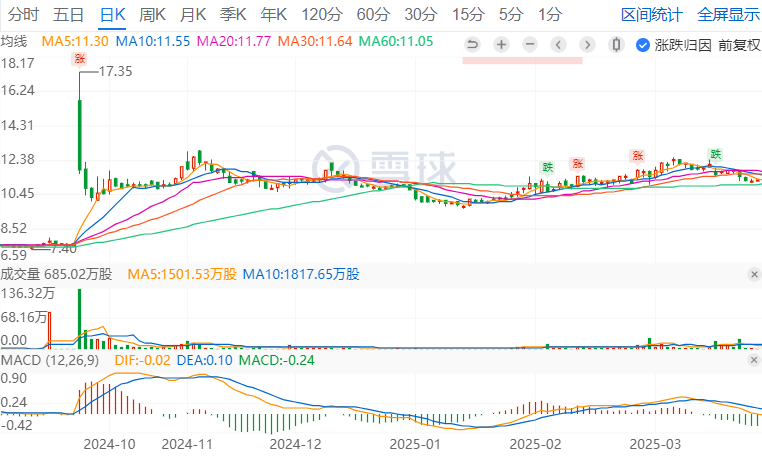
Task: Click the 2024-10 date axis label
Action: [109, 444]
